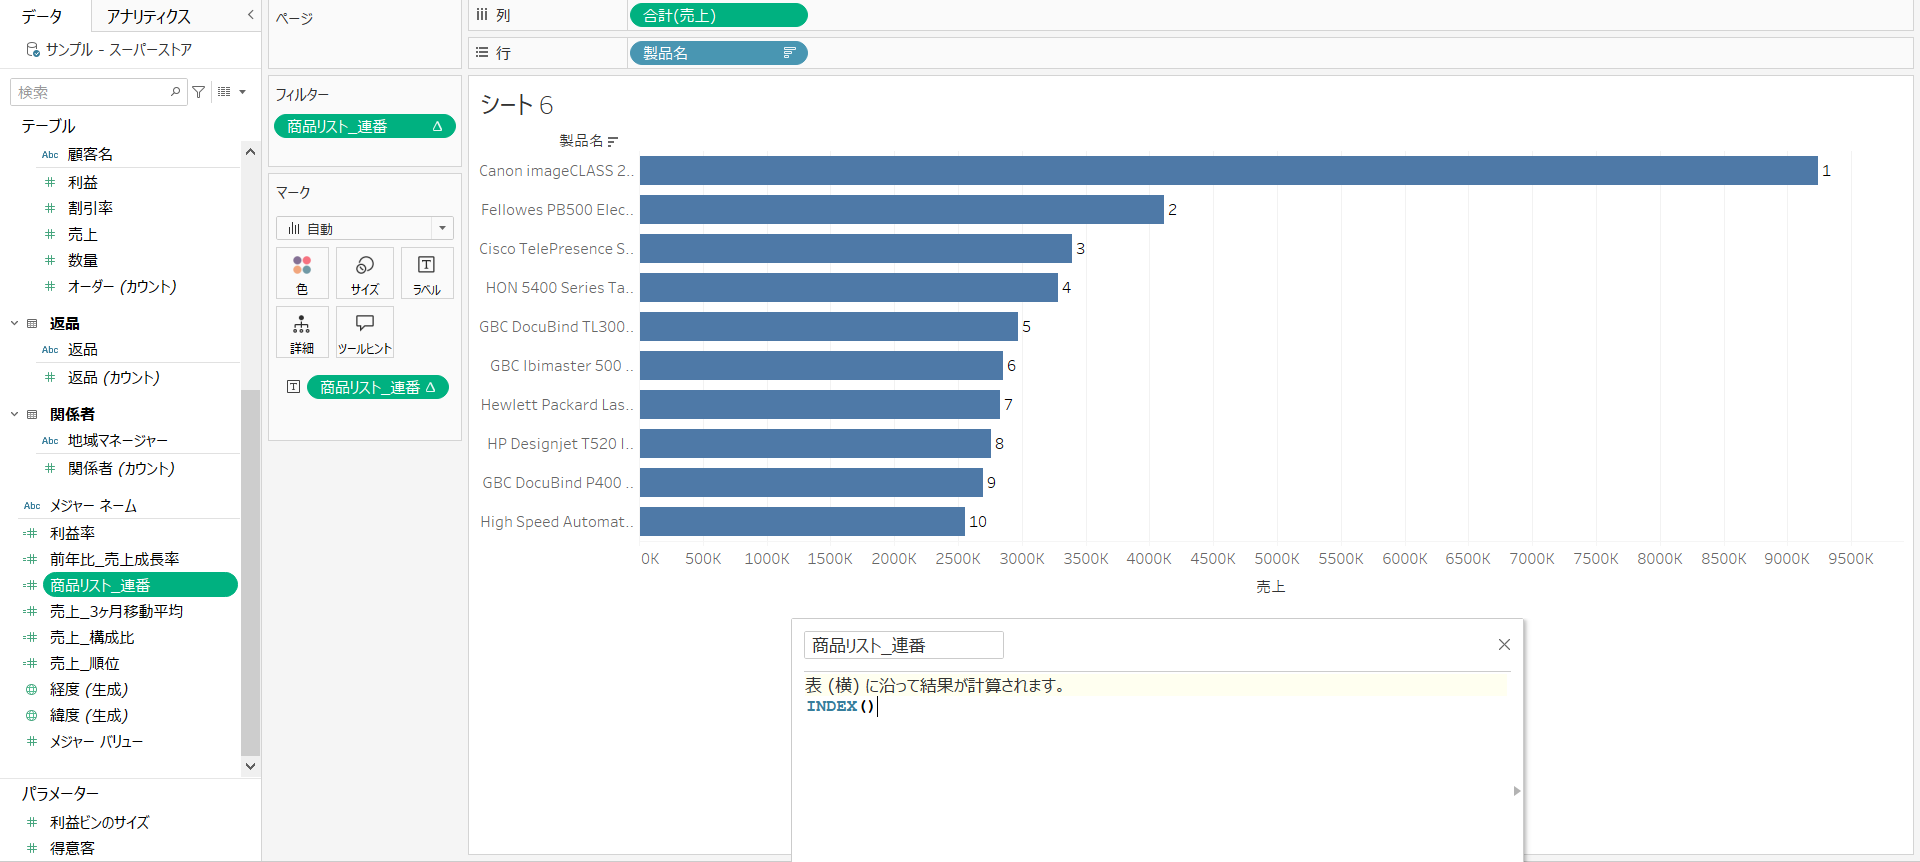Open the ツールヒント marks card button
Viewport: 1920px width, 862px height.
[365, 333]
